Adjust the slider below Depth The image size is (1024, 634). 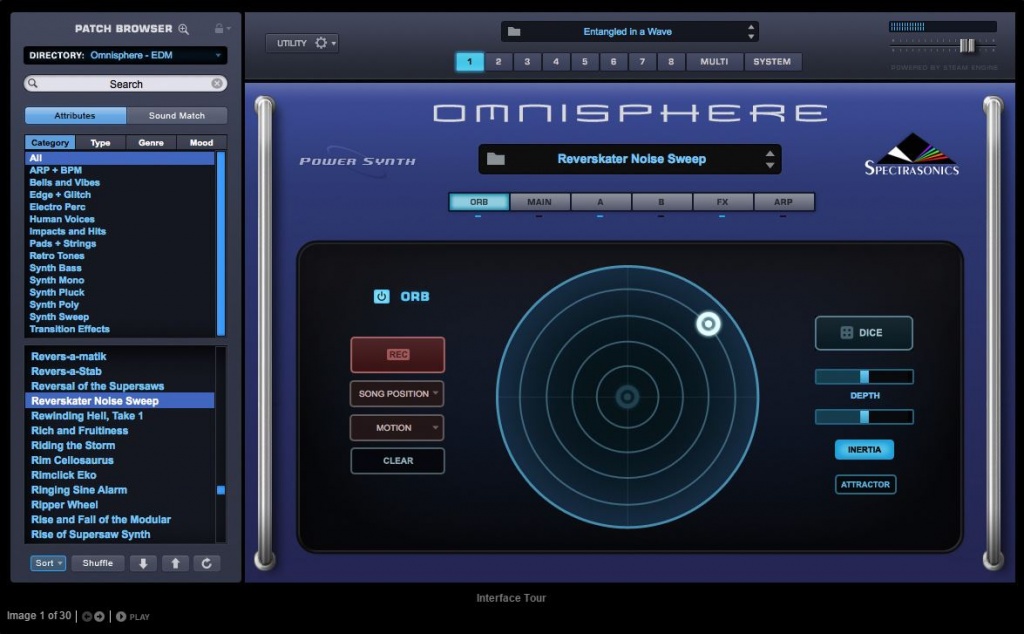tap(864, 417)
